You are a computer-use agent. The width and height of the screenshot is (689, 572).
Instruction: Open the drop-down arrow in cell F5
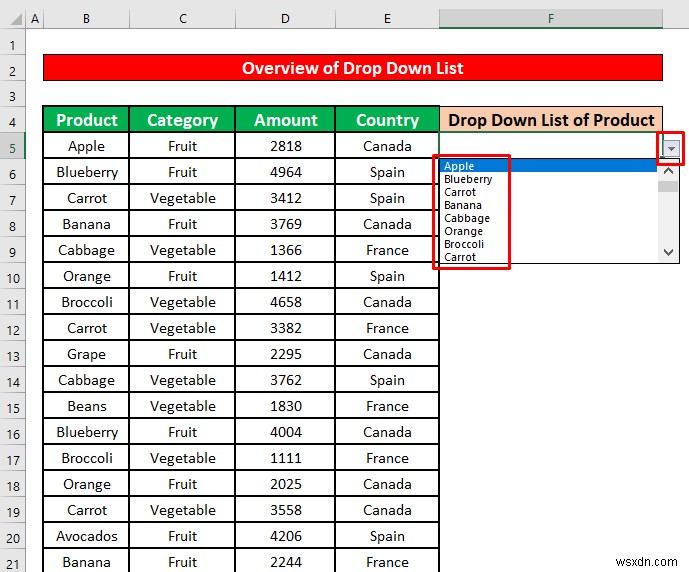pyautogui.click(x=671, y=148)
